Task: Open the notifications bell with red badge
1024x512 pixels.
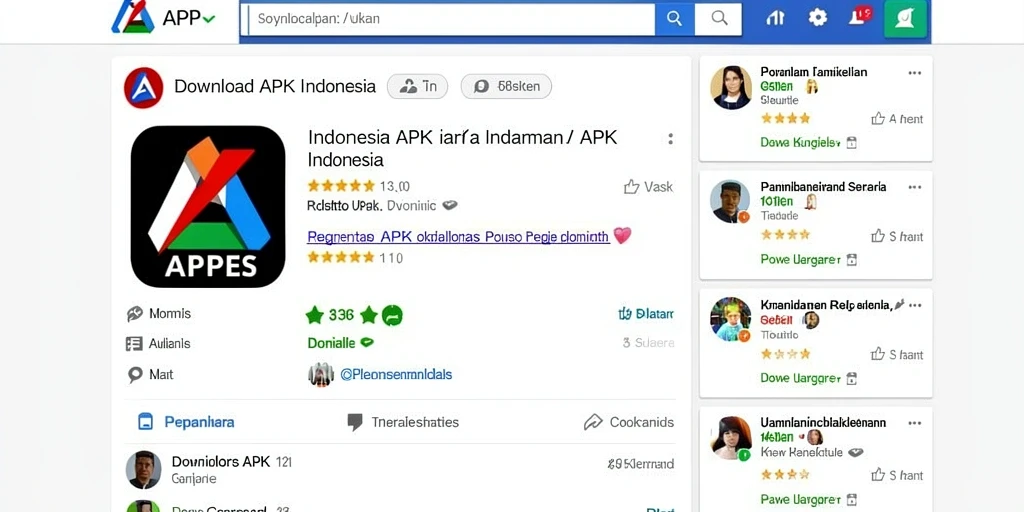Action: click(859, 16)
